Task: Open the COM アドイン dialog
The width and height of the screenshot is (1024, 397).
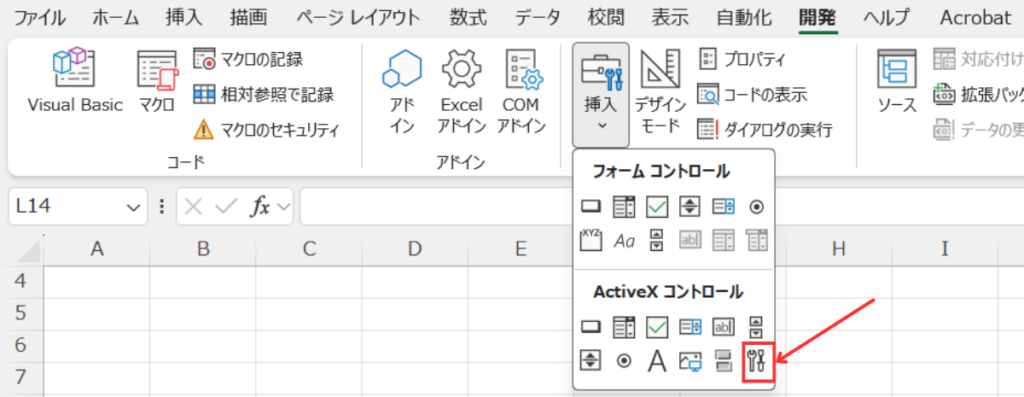Action: click(x=521, y=91)
